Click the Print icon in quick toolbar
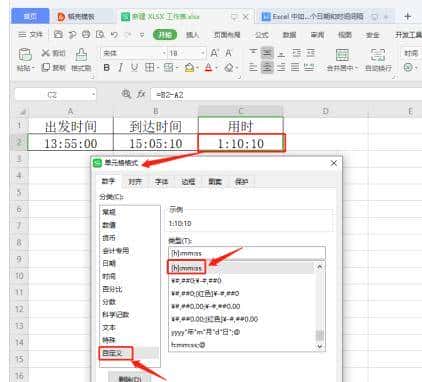The height and width of the screenshot is (382, 422). (x=86, y=34)
